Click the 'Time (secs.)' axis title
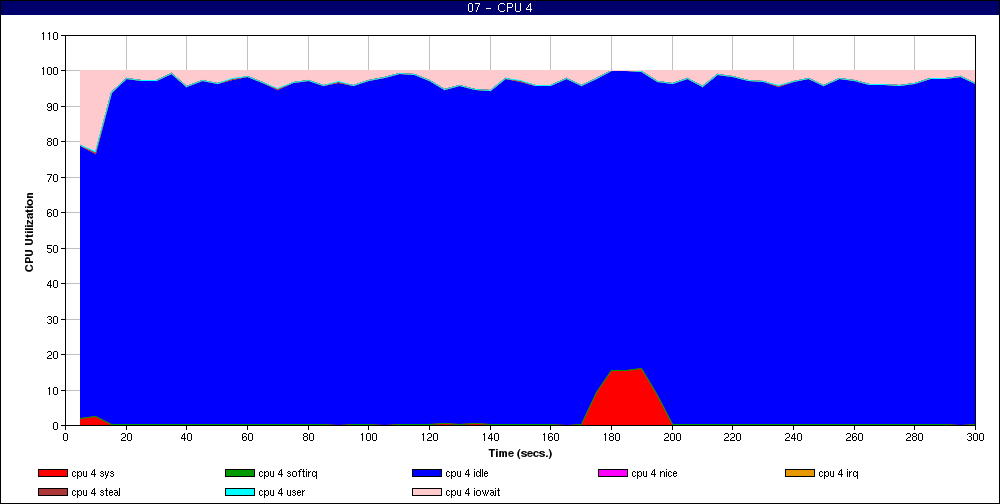The image size is (1000, 504). pyautogui.click(x=520, y=453)
